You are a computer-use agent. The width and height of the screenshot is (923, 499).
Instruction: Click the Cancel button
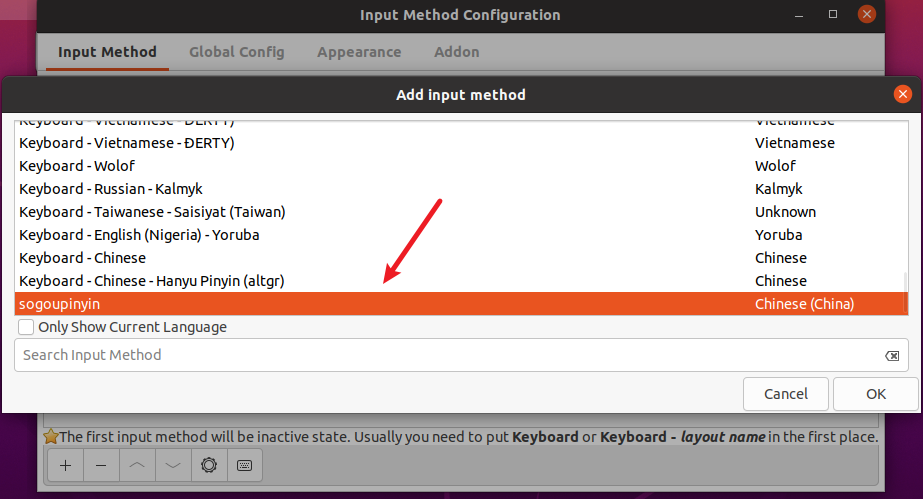pos(785,394)
